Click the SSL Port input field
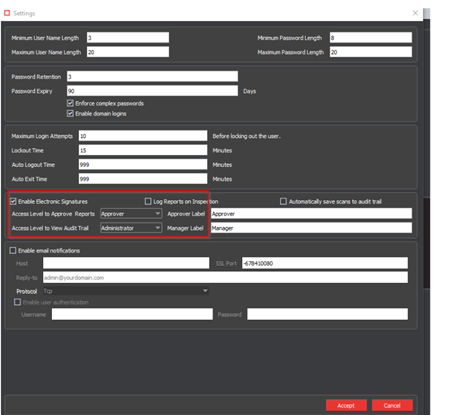Viewport: 450px width, 415px height. pos(325,263)
